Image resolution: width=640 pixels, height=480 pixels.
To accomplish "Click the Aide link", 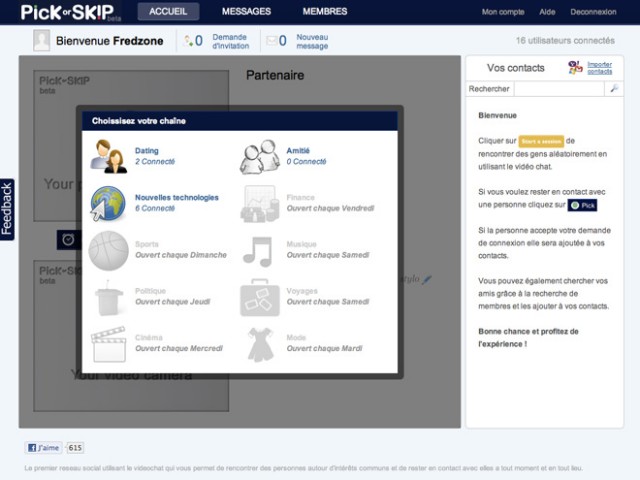I will (x=547, y=12).
